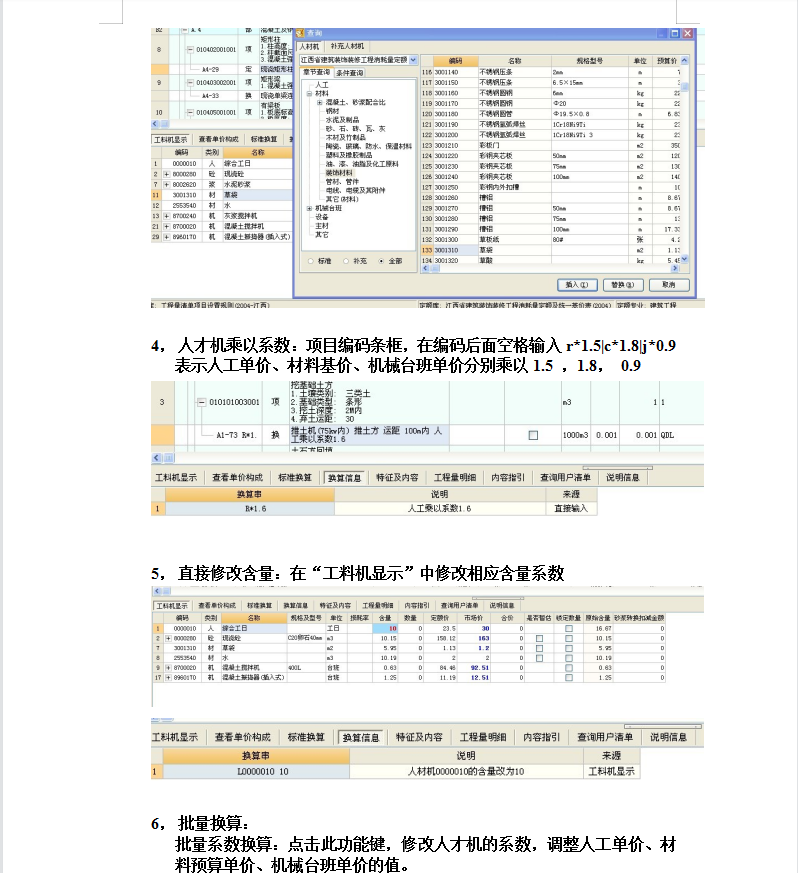Select 主材 in the query tree
The width and height of the screenshot is (798, 873).
(322, 226)
